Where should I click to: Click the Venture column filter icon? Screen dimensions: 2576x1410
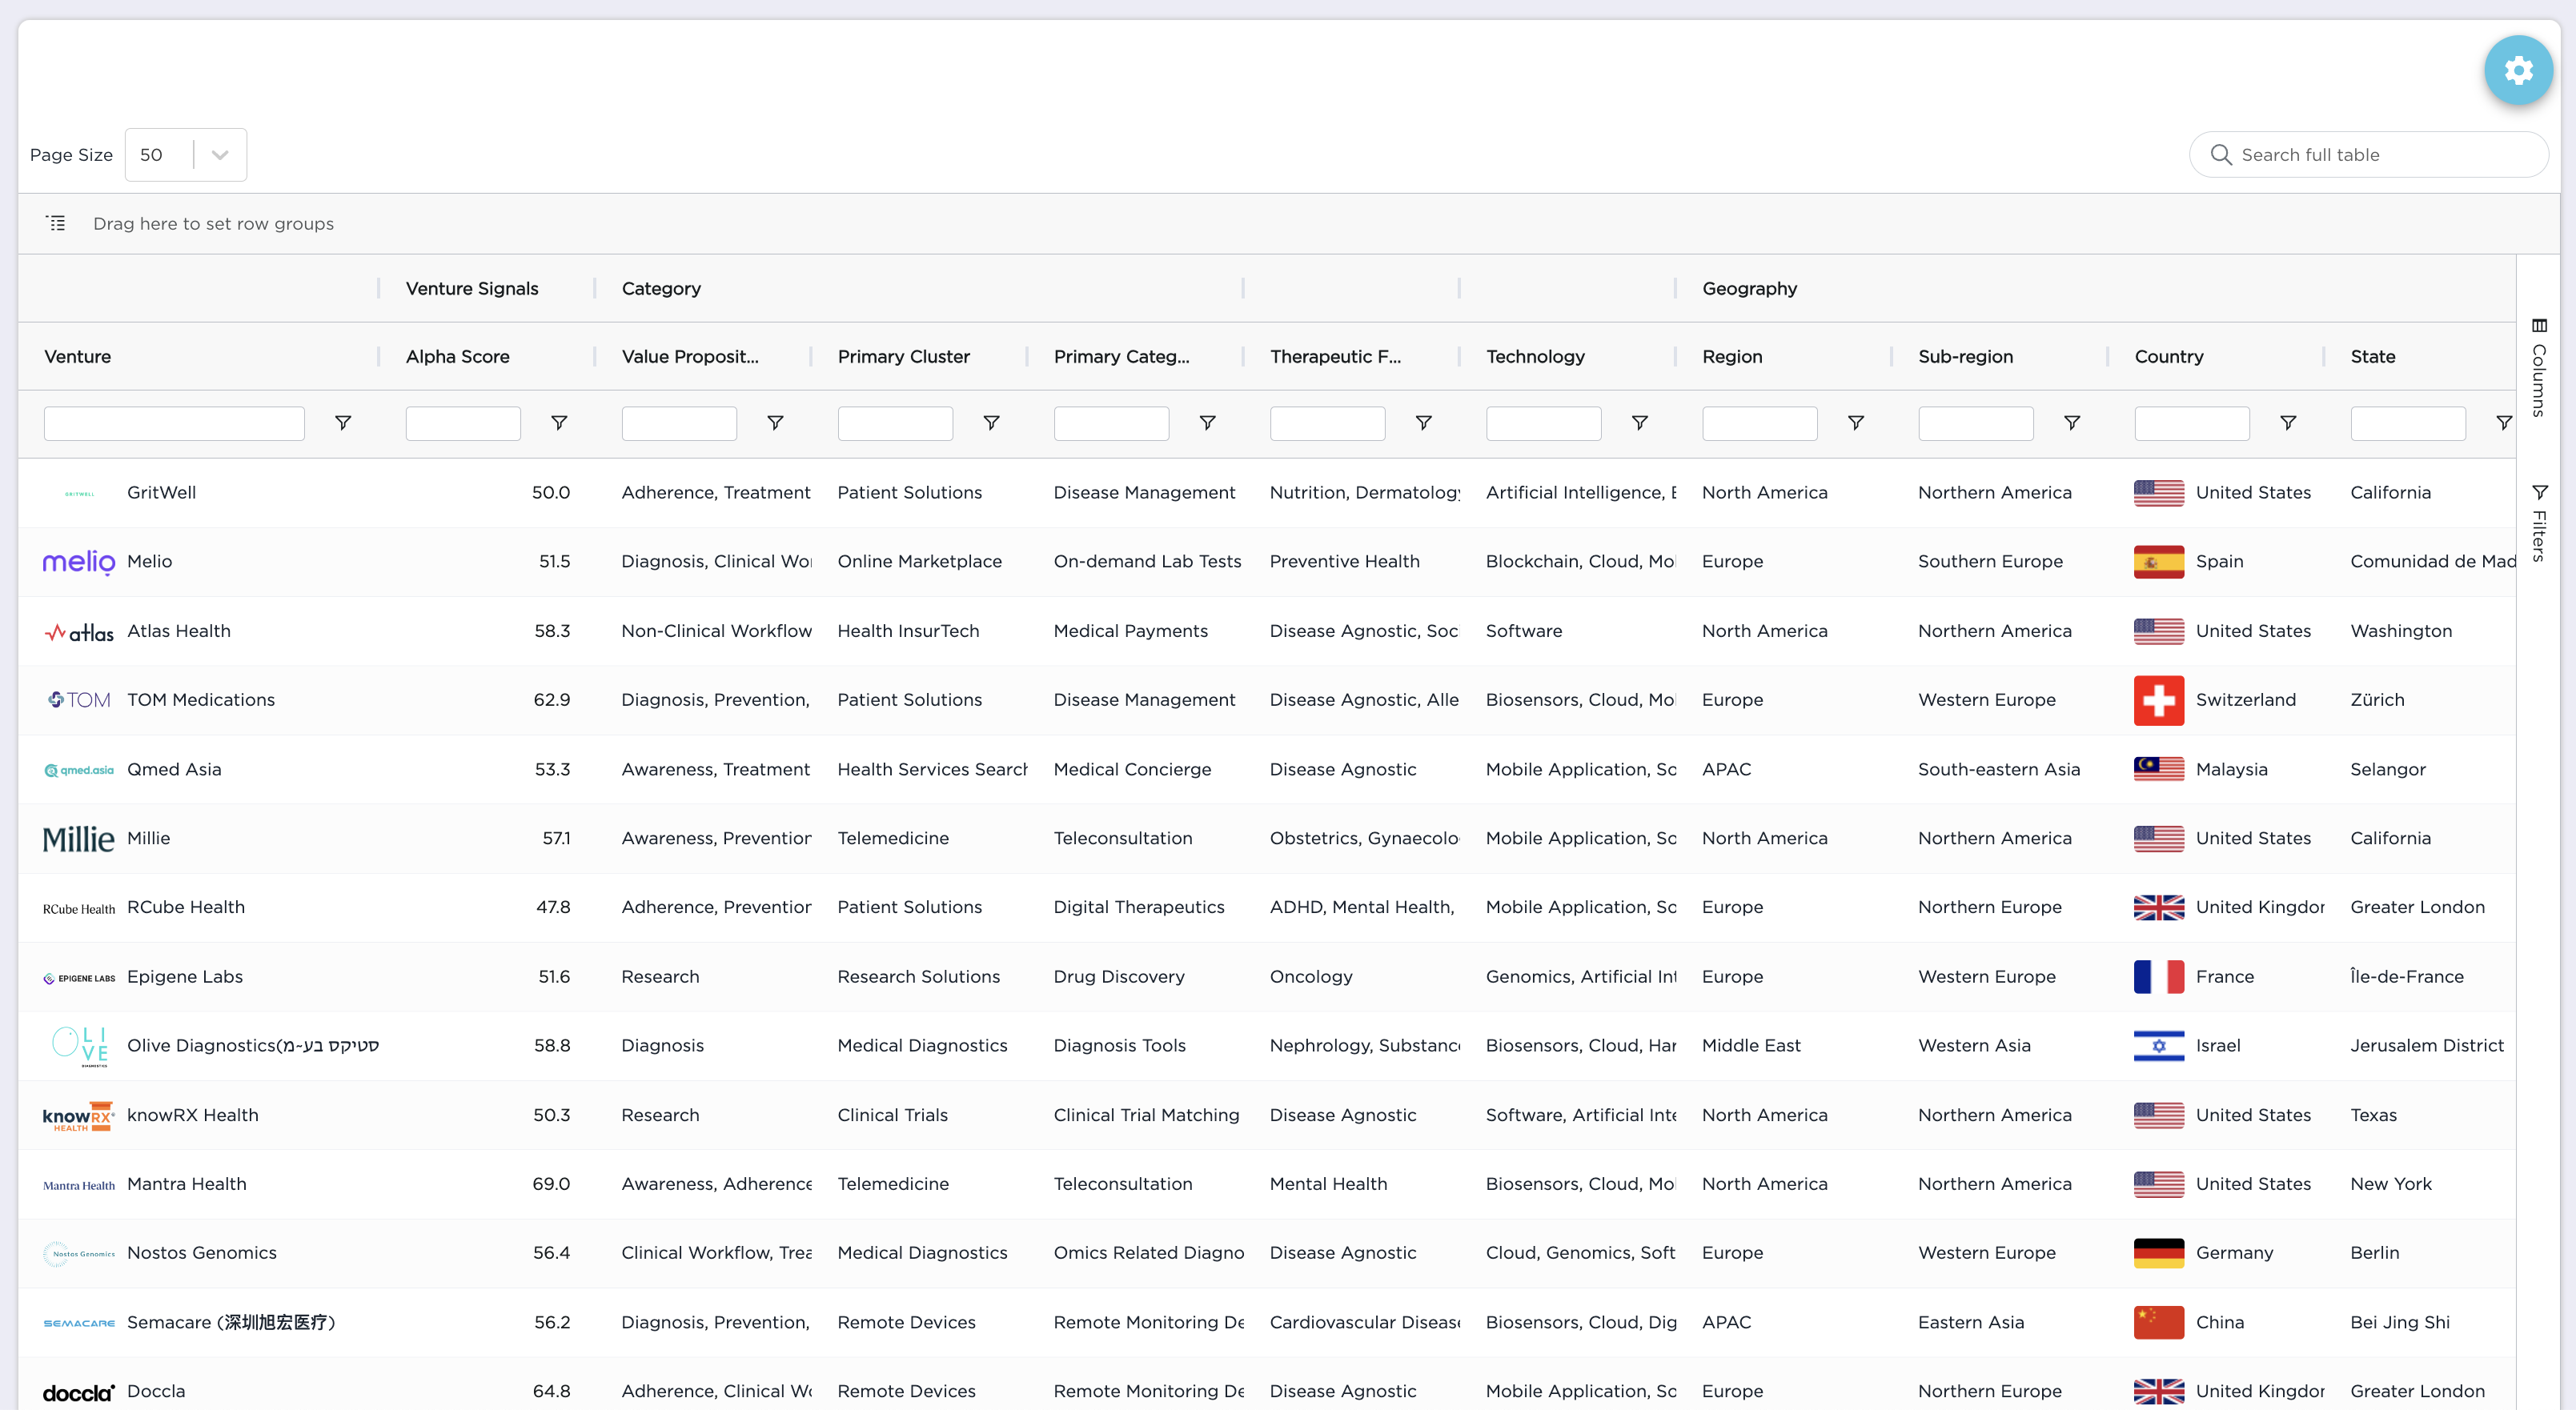(x=343, y=423)
